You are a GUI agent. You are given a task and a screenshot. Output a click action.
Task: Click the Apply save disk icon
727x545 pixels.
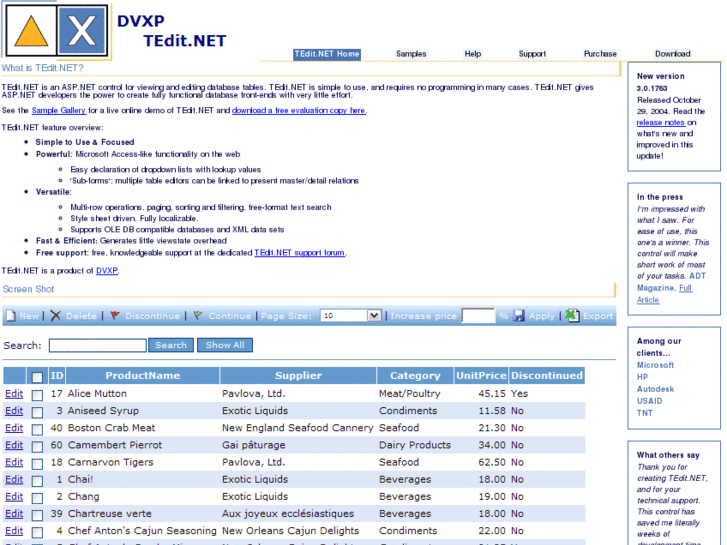[x=519, y=316]
